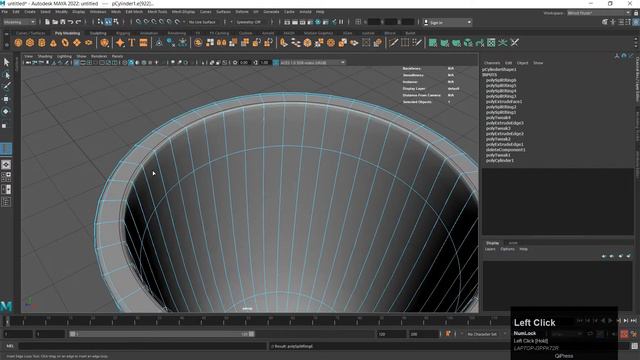Click the Render Current Frame icon
Image resolution: width=640 pixels, height=360 pixels.
point(295,22)
